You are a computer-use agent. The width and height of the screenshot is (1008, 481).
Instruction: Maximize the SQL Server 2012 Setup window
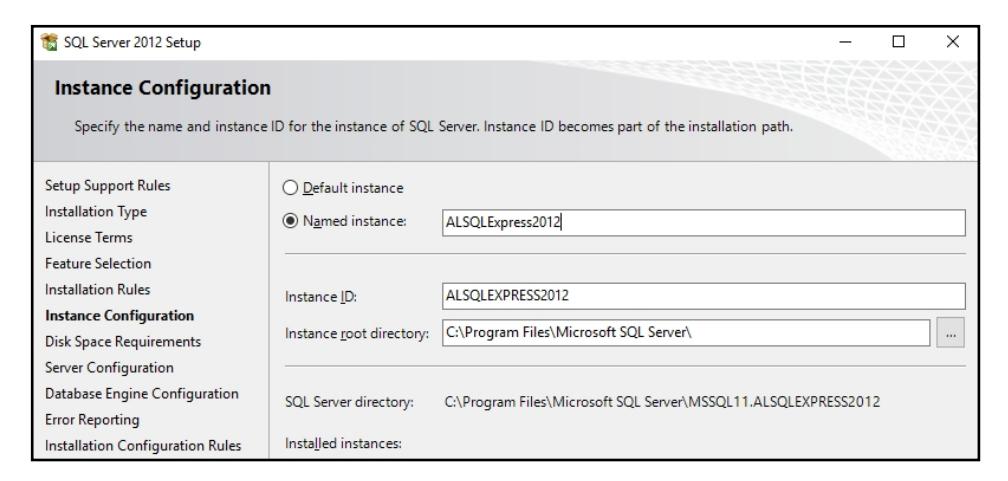click(899, 42)
